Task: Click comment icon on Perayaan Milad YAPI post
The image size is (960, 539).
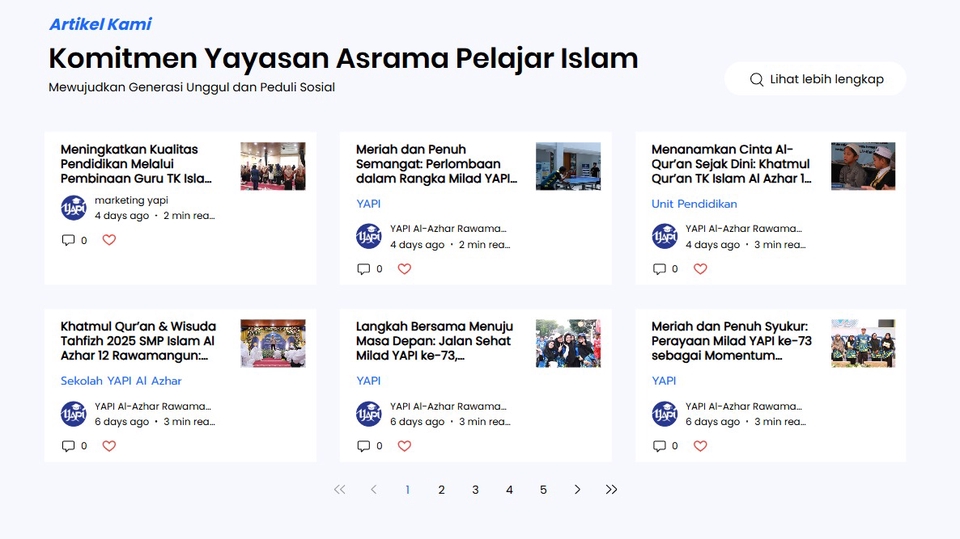Action: pyautogui.click(x=659, y=446)
